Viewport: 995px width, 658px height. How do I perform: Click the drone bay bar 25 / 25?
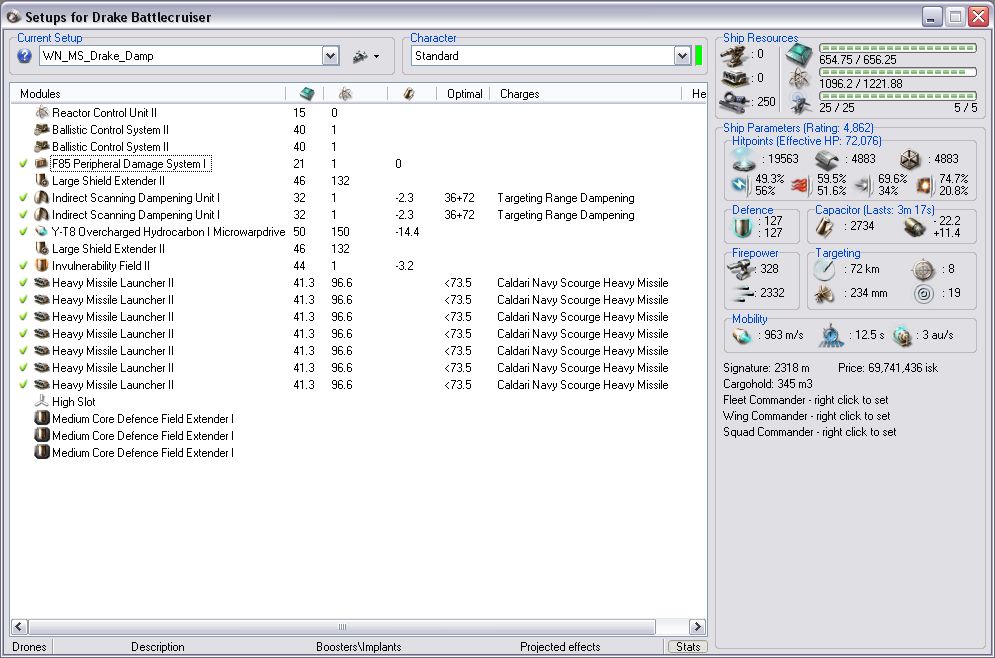pos(897,96)
